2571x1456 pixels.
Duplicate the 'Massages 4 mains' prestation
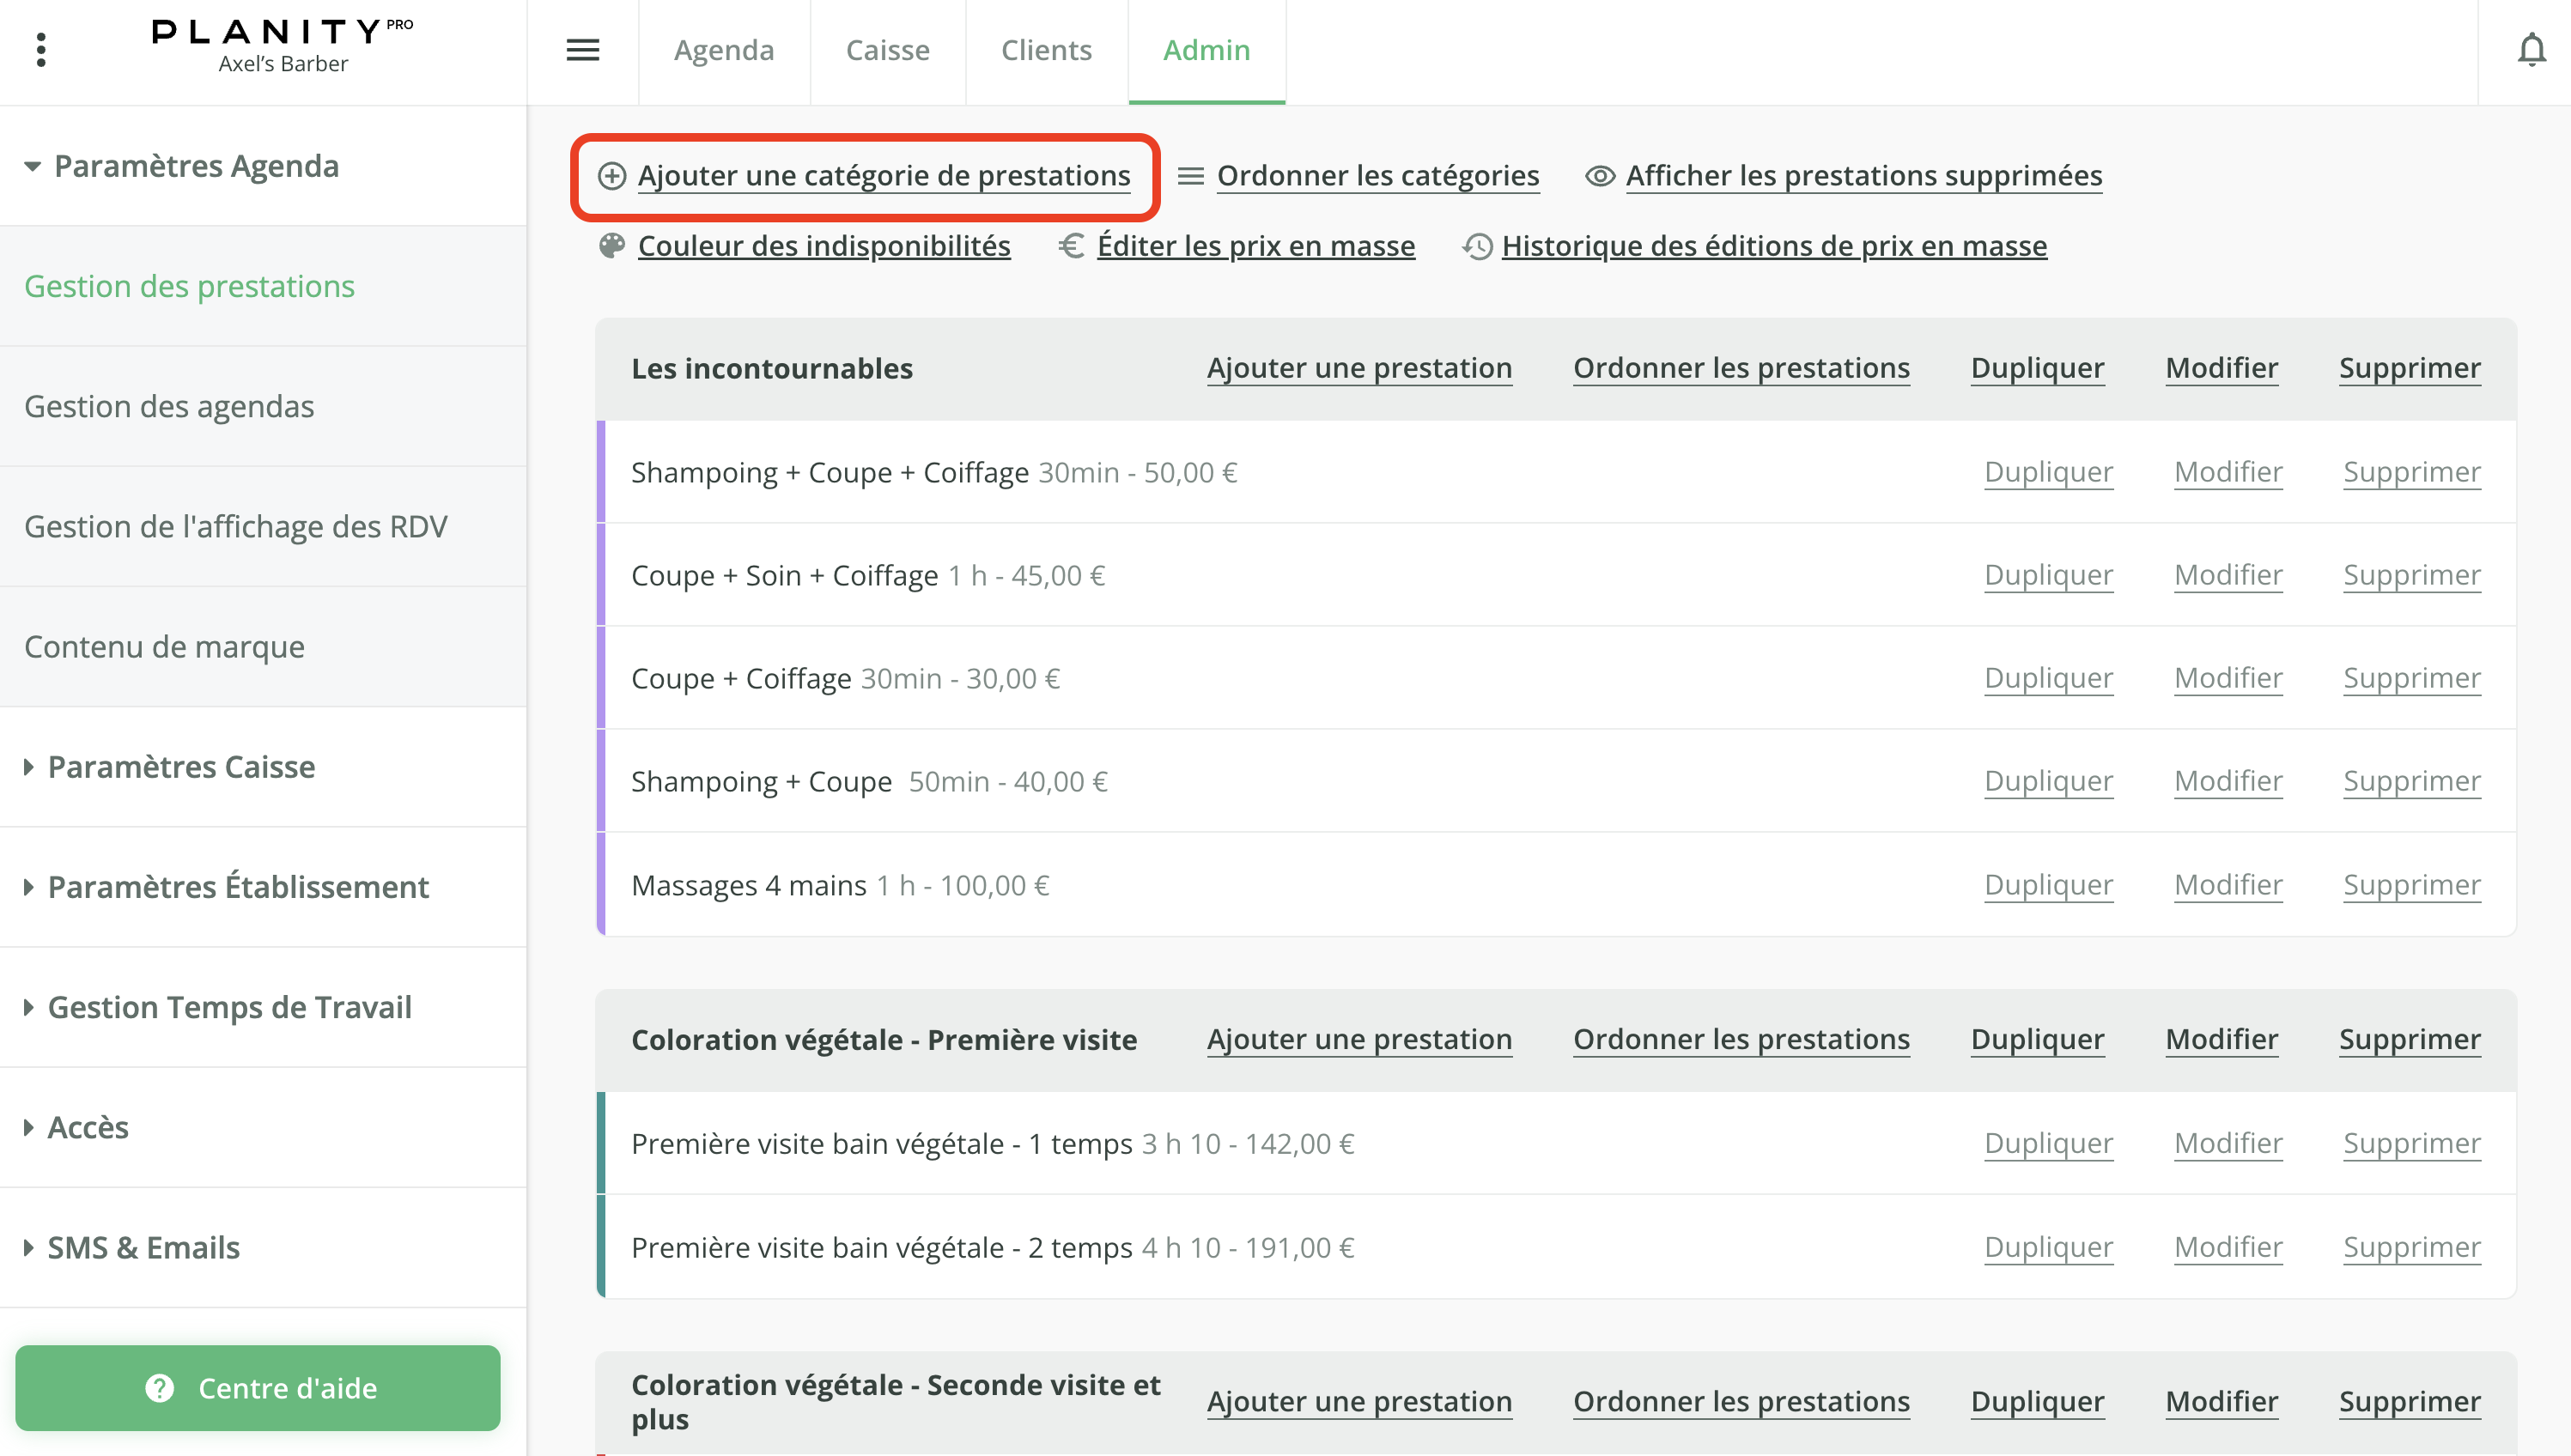click(x=2048, y=884)
